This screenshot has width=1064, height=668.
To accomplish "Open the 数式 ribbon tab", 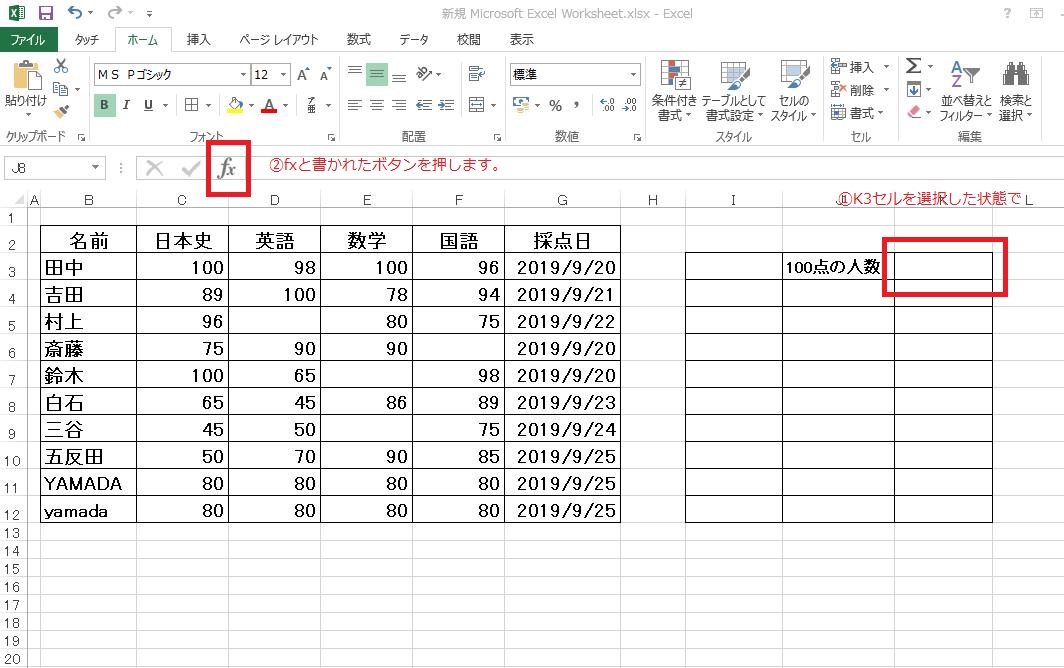I will 358,40.
